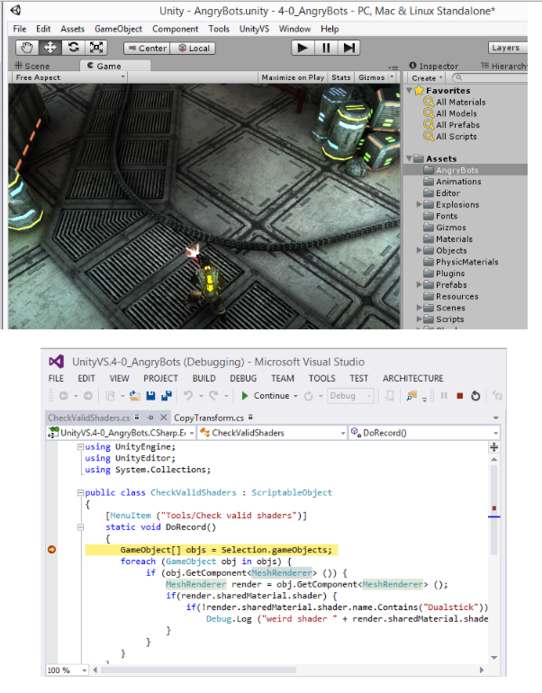542x693 pixels.
Task: Click the editor split window icon
Action: (x=494, y=447)
